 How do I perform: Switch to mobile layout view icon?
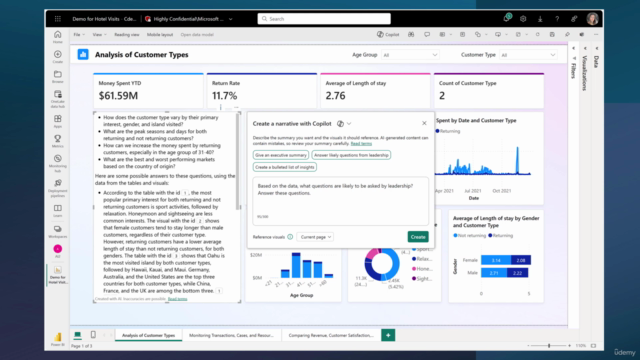pos(93,335)
